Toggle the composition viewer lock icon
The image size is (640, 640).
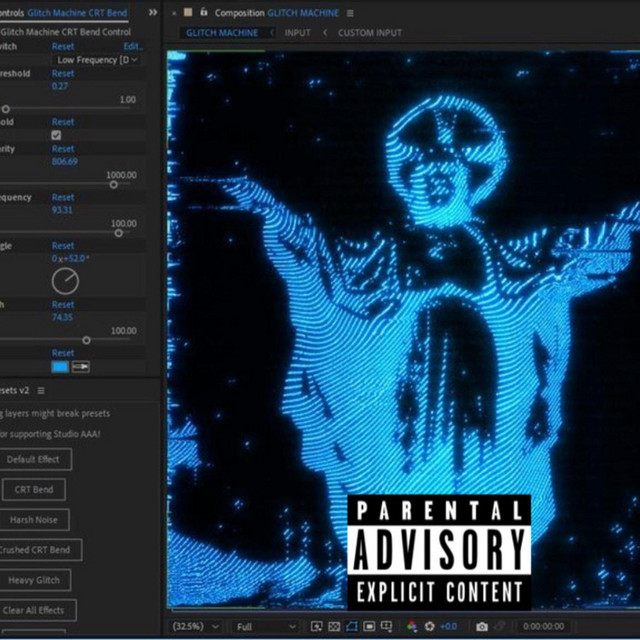pos(204,13)
